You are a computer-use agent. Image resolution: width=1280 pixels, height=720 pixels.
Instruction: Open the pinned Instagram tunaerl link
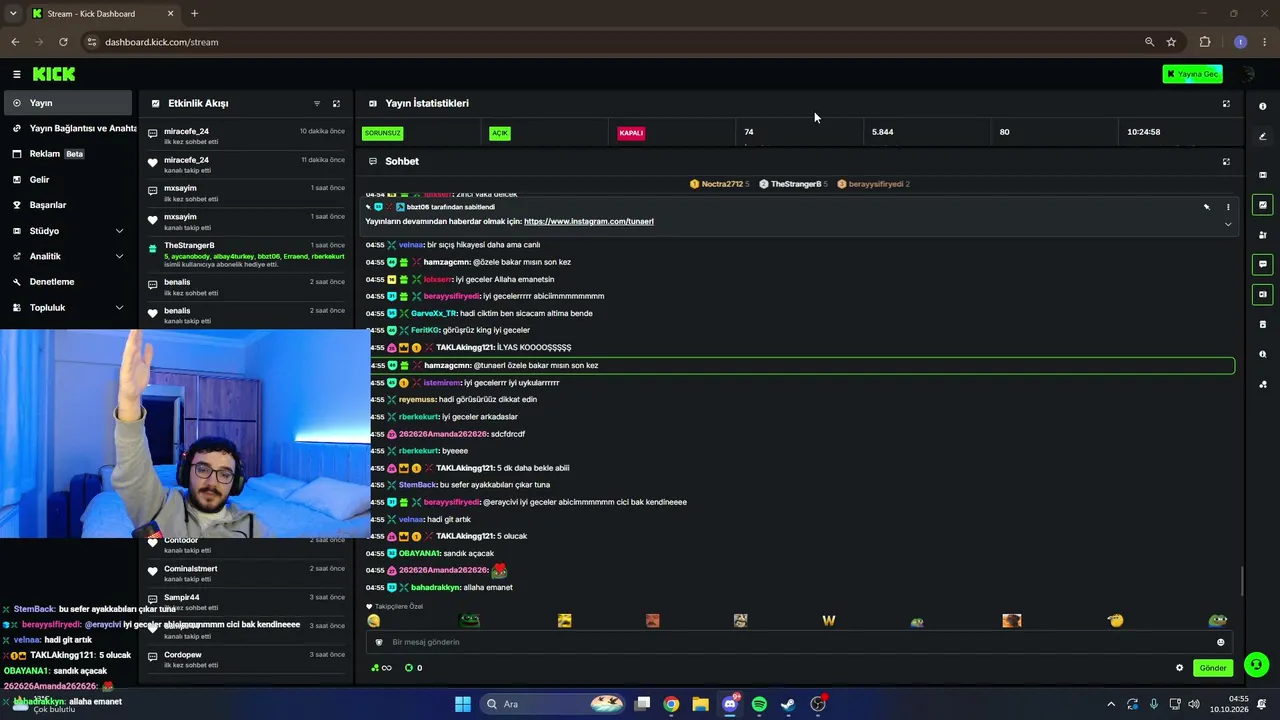tap(588, 221)
